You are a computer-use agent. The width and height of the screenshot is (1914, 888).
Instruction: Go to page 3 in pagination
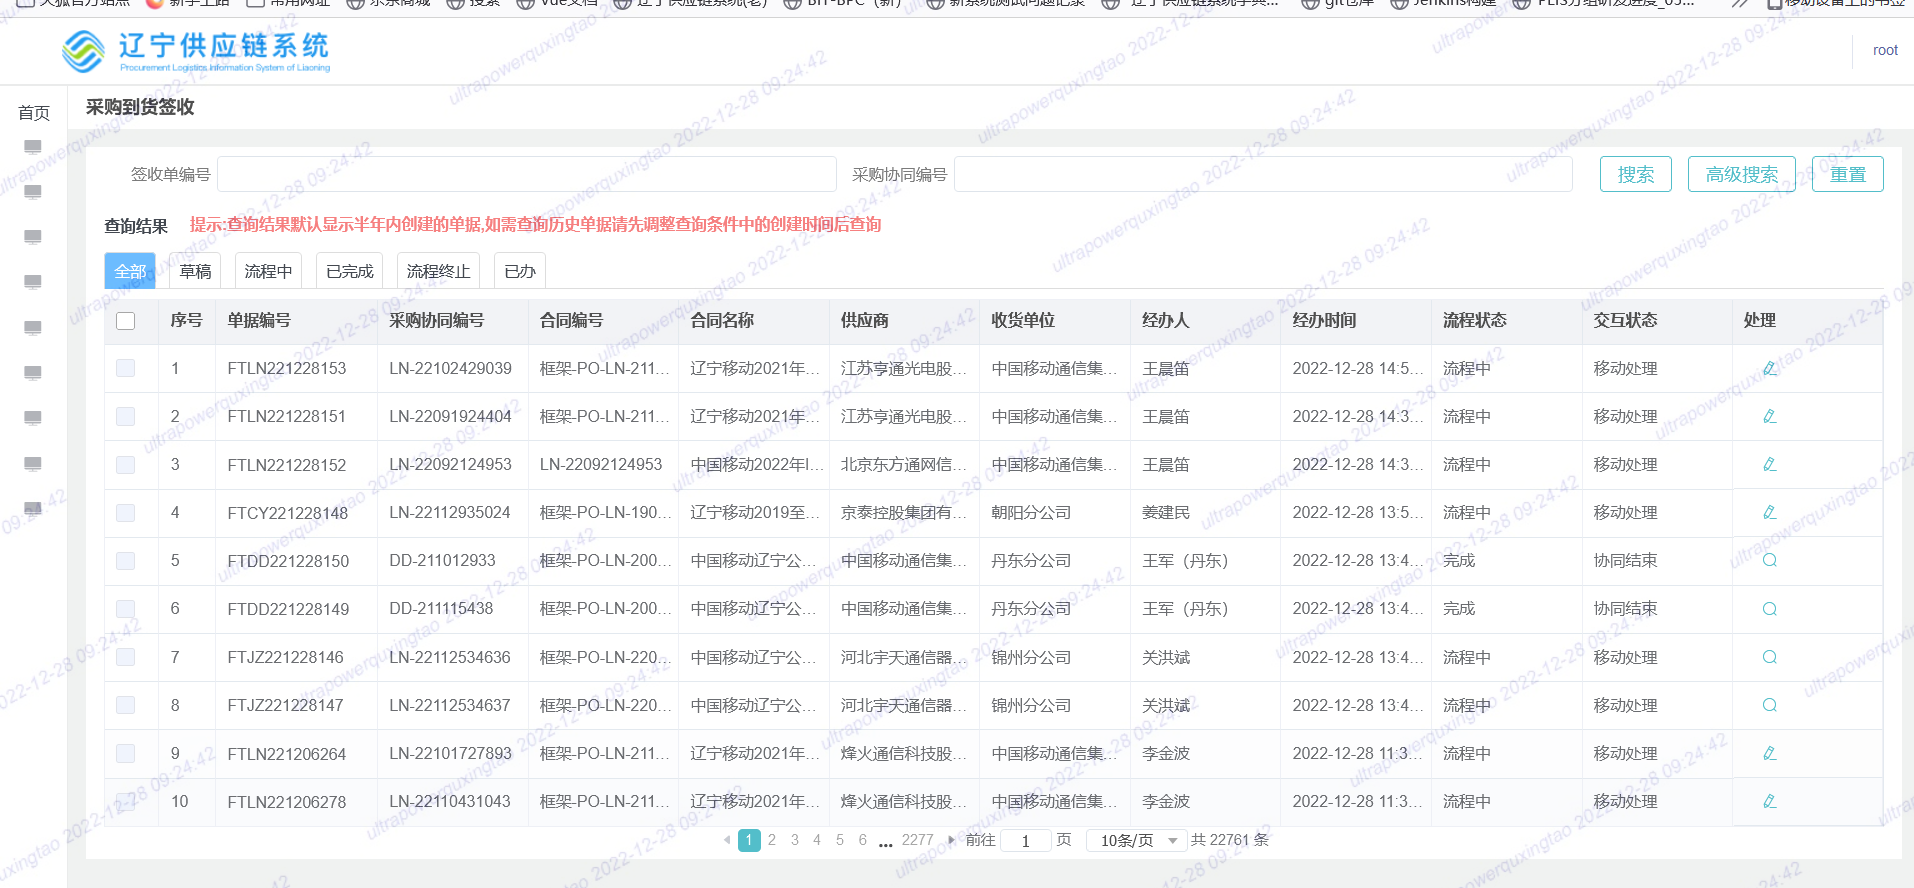pos(795,840)
